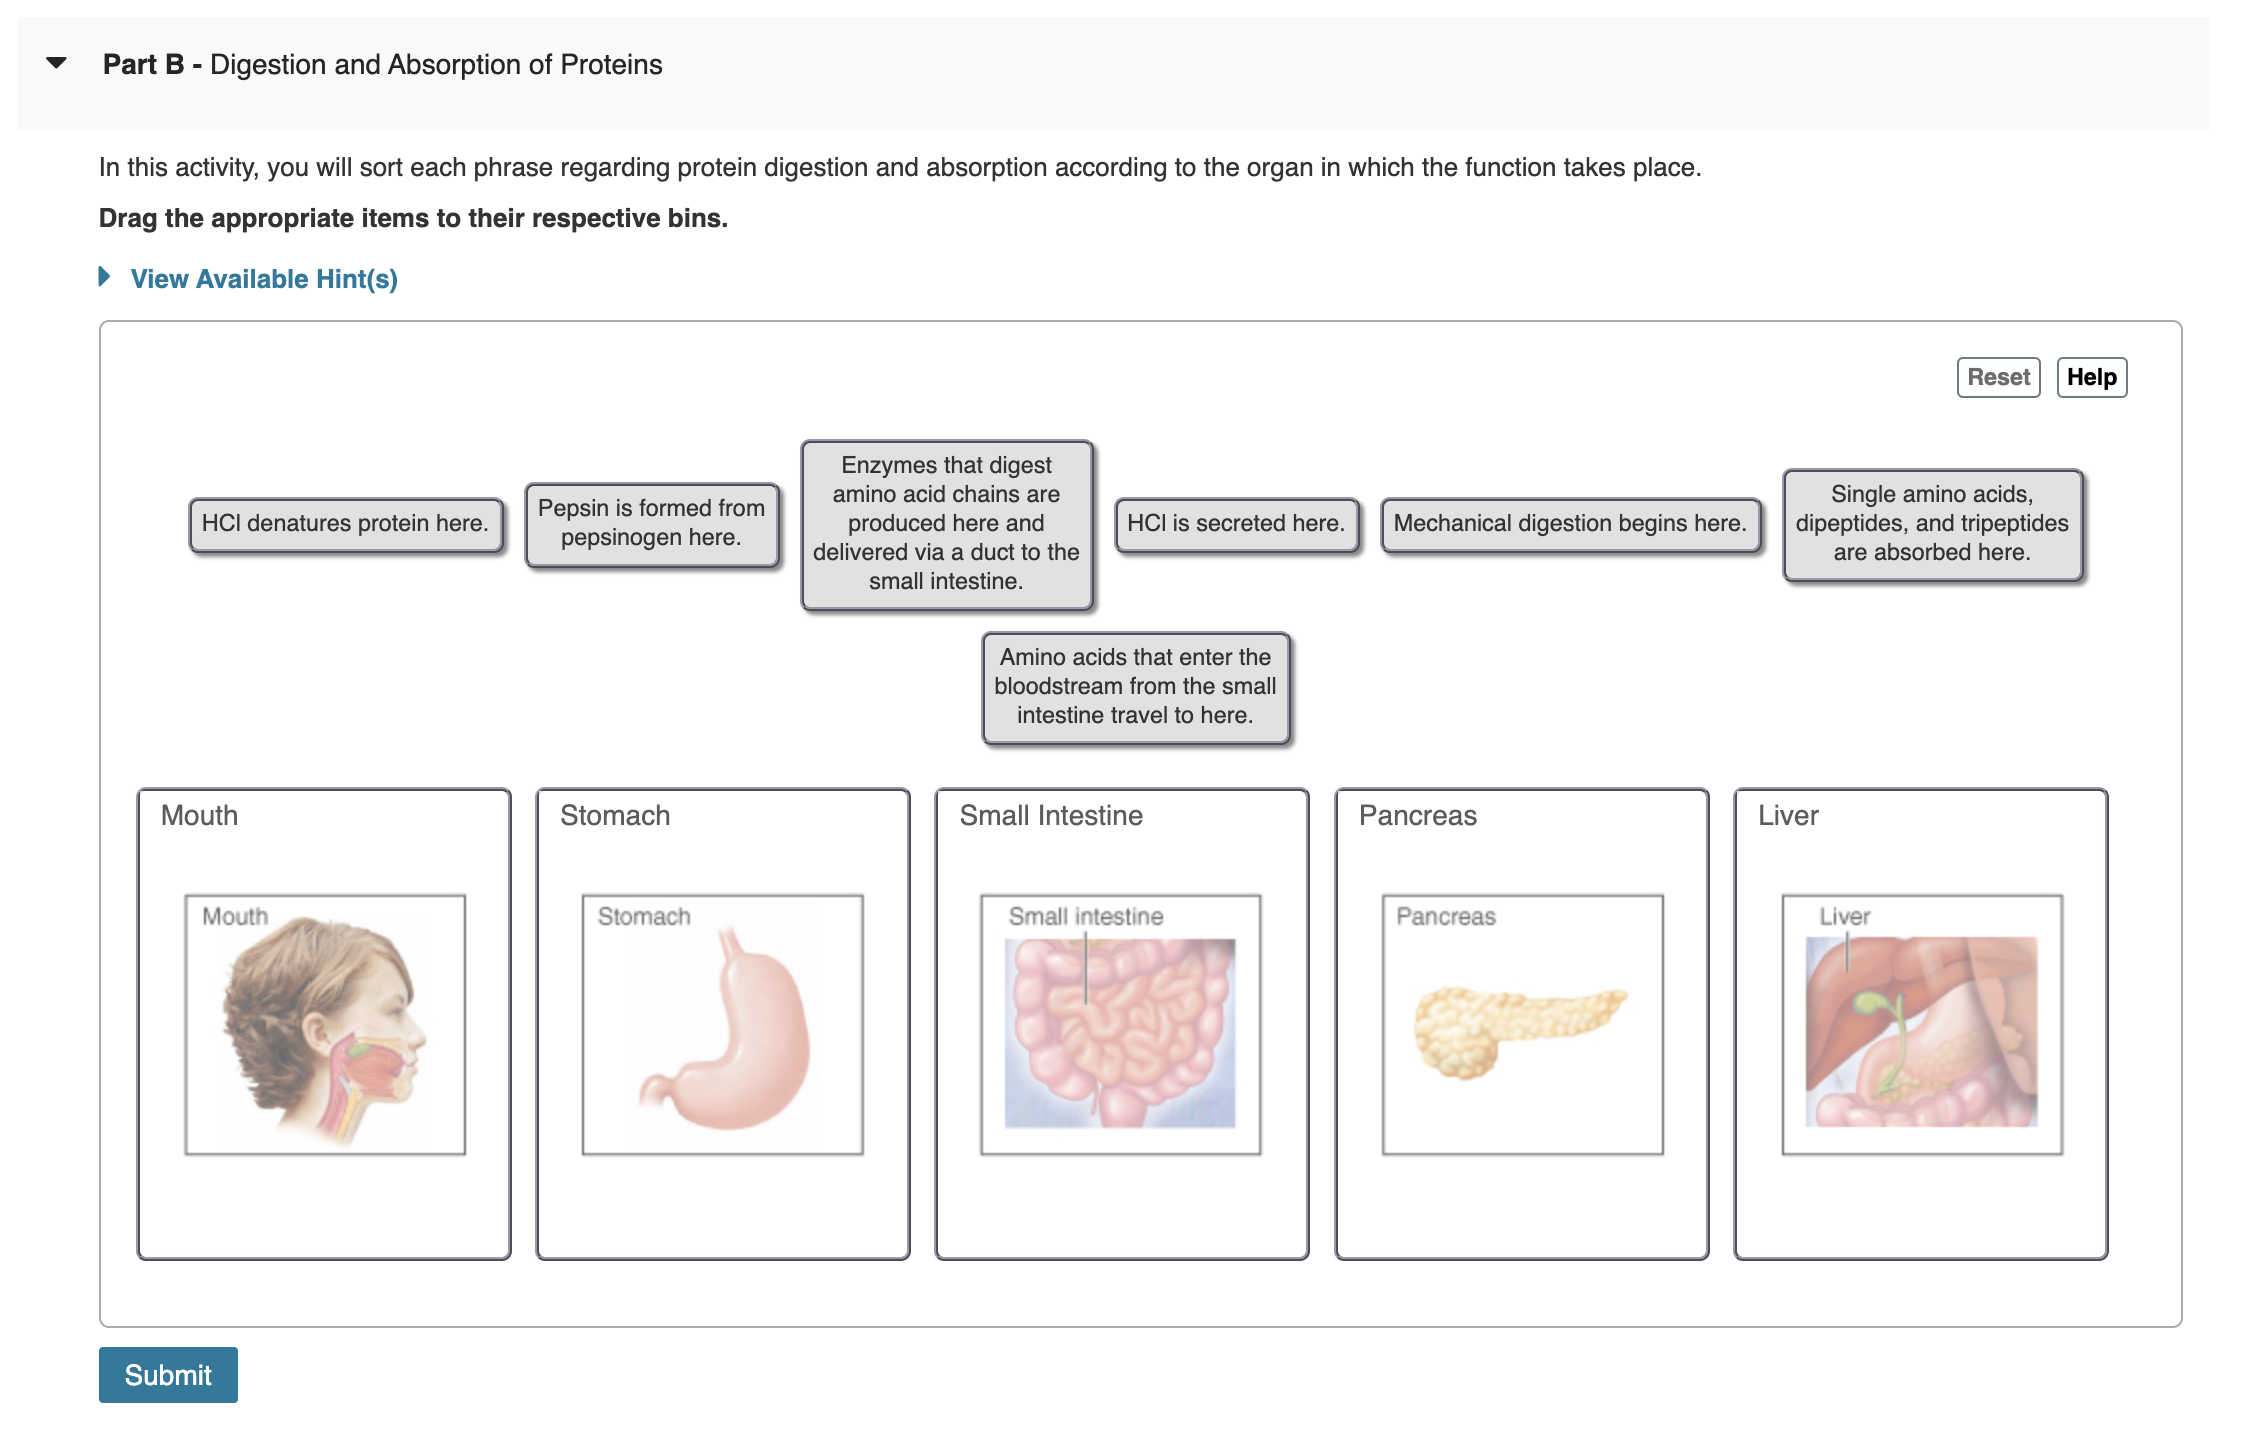The image size is (2256, 1430).
Task: Submit the answer
Action: [x=168, y=1375]
